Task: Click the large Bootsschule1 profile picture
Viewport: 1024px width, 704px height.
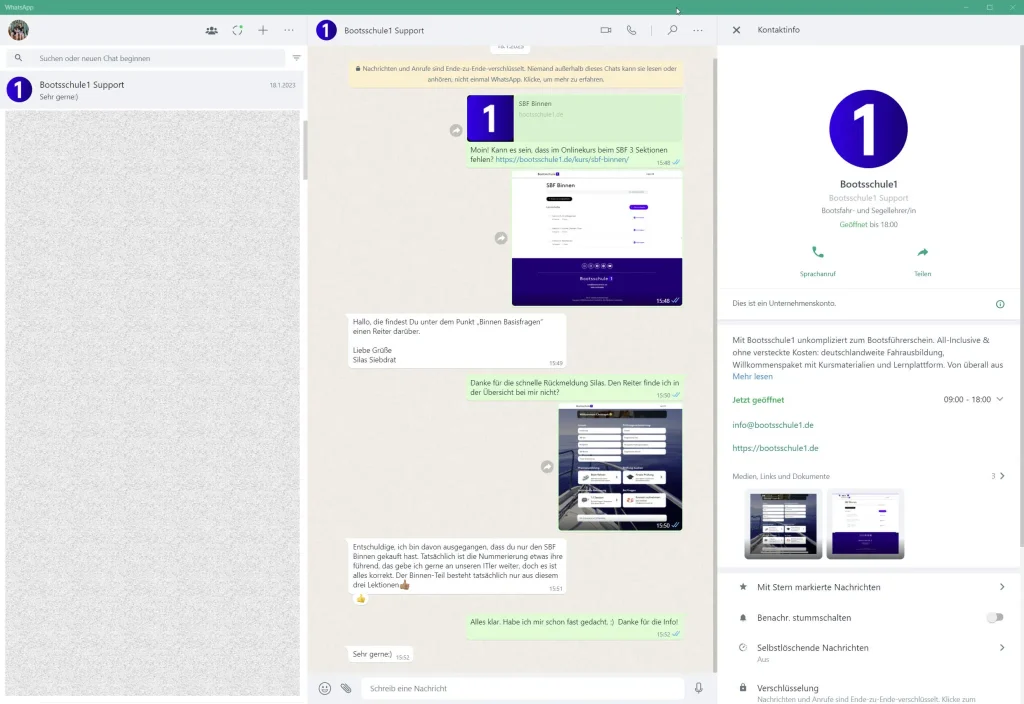Action: [x=868, y=129]
